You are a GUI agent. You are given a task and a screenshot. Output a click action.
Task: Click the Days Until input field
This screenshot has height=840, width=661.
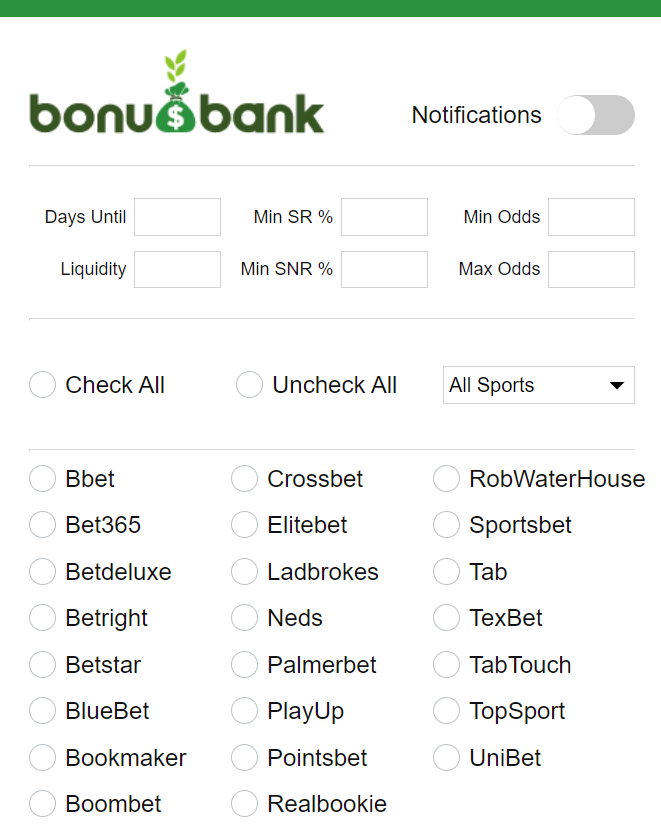(177, 217)
